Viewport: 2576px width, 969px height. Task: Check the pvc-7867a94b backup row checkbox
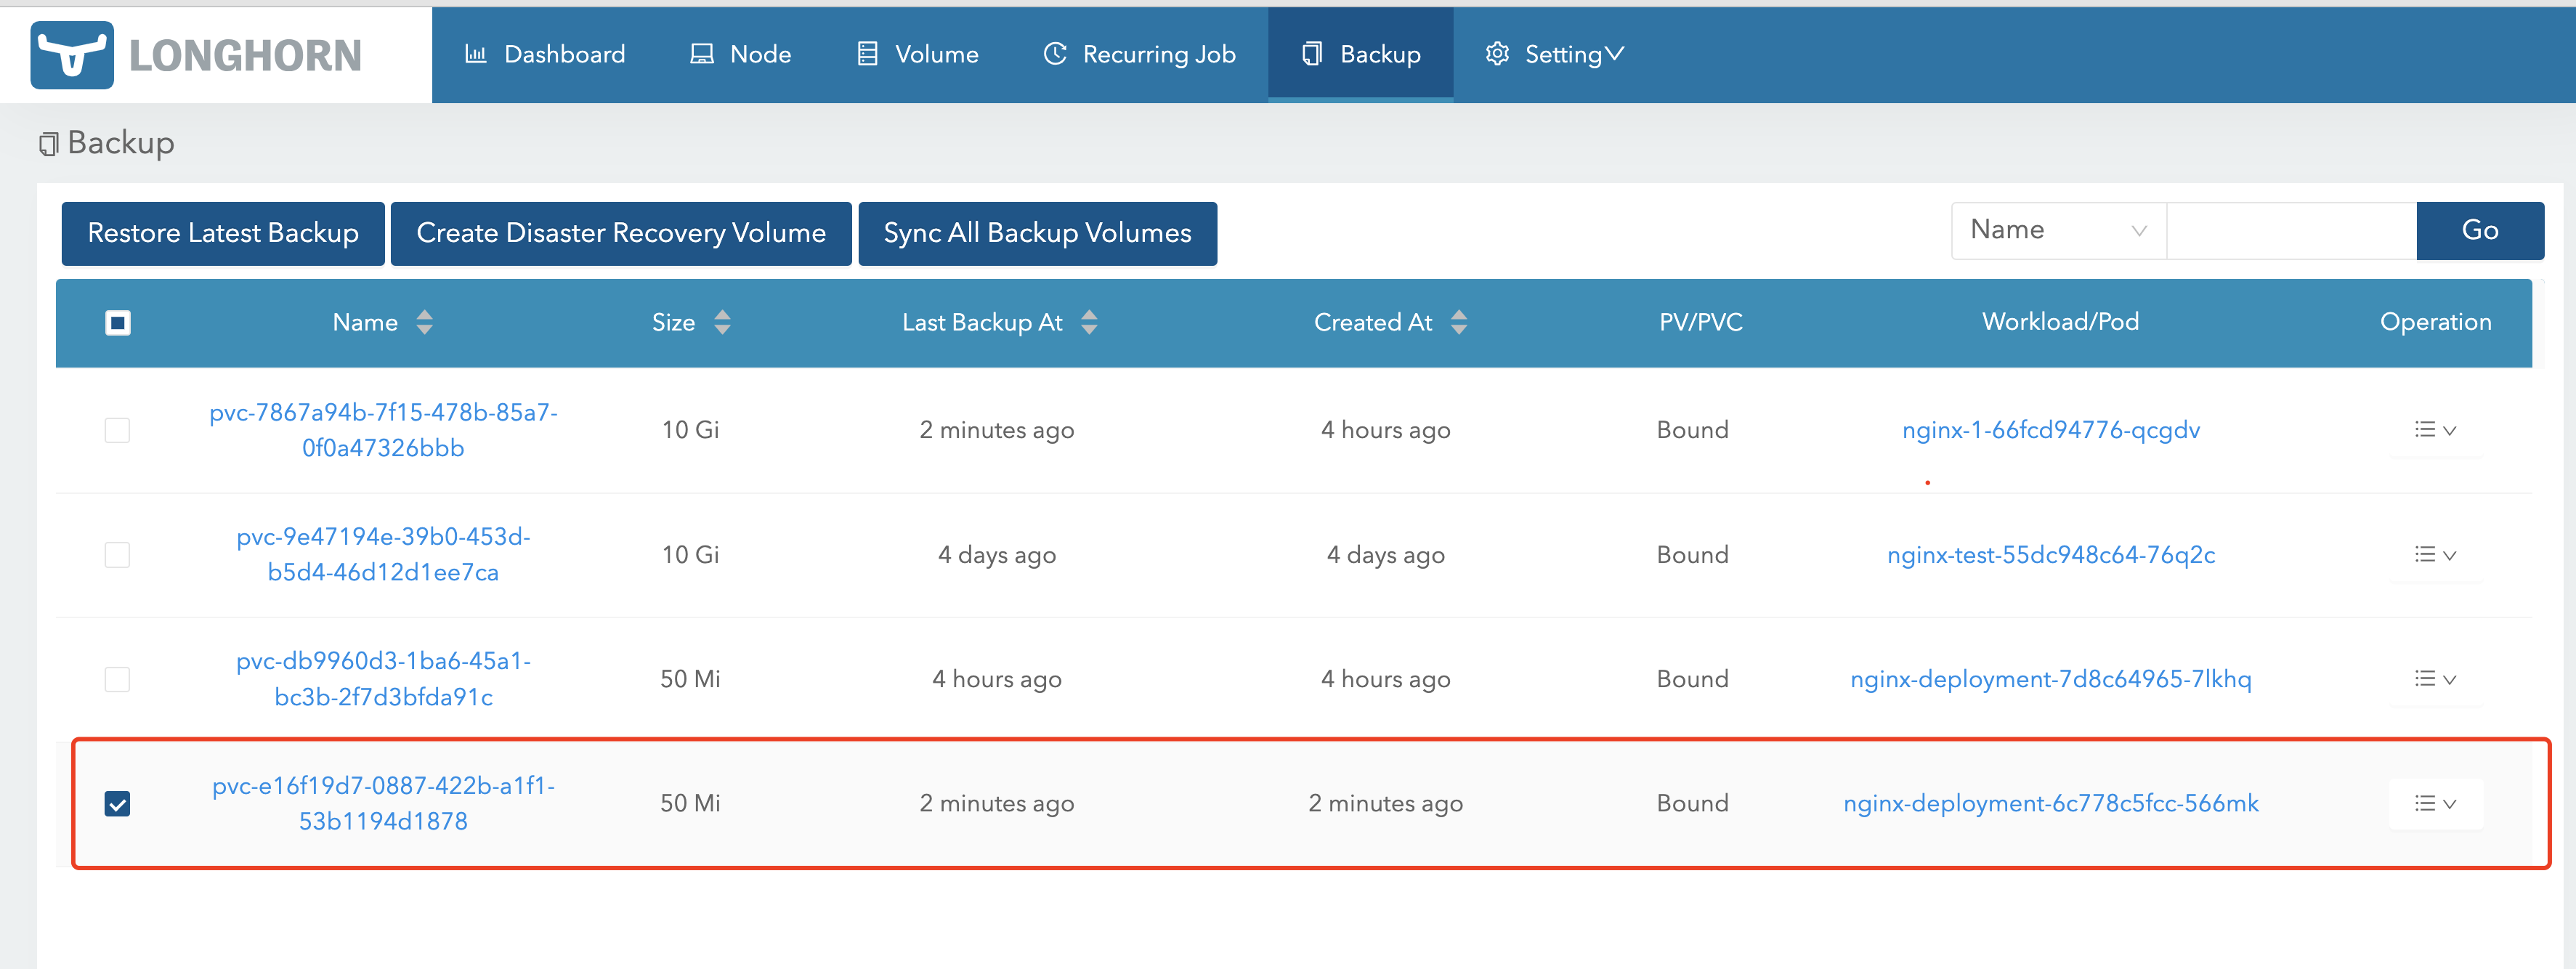coord(117,430)
